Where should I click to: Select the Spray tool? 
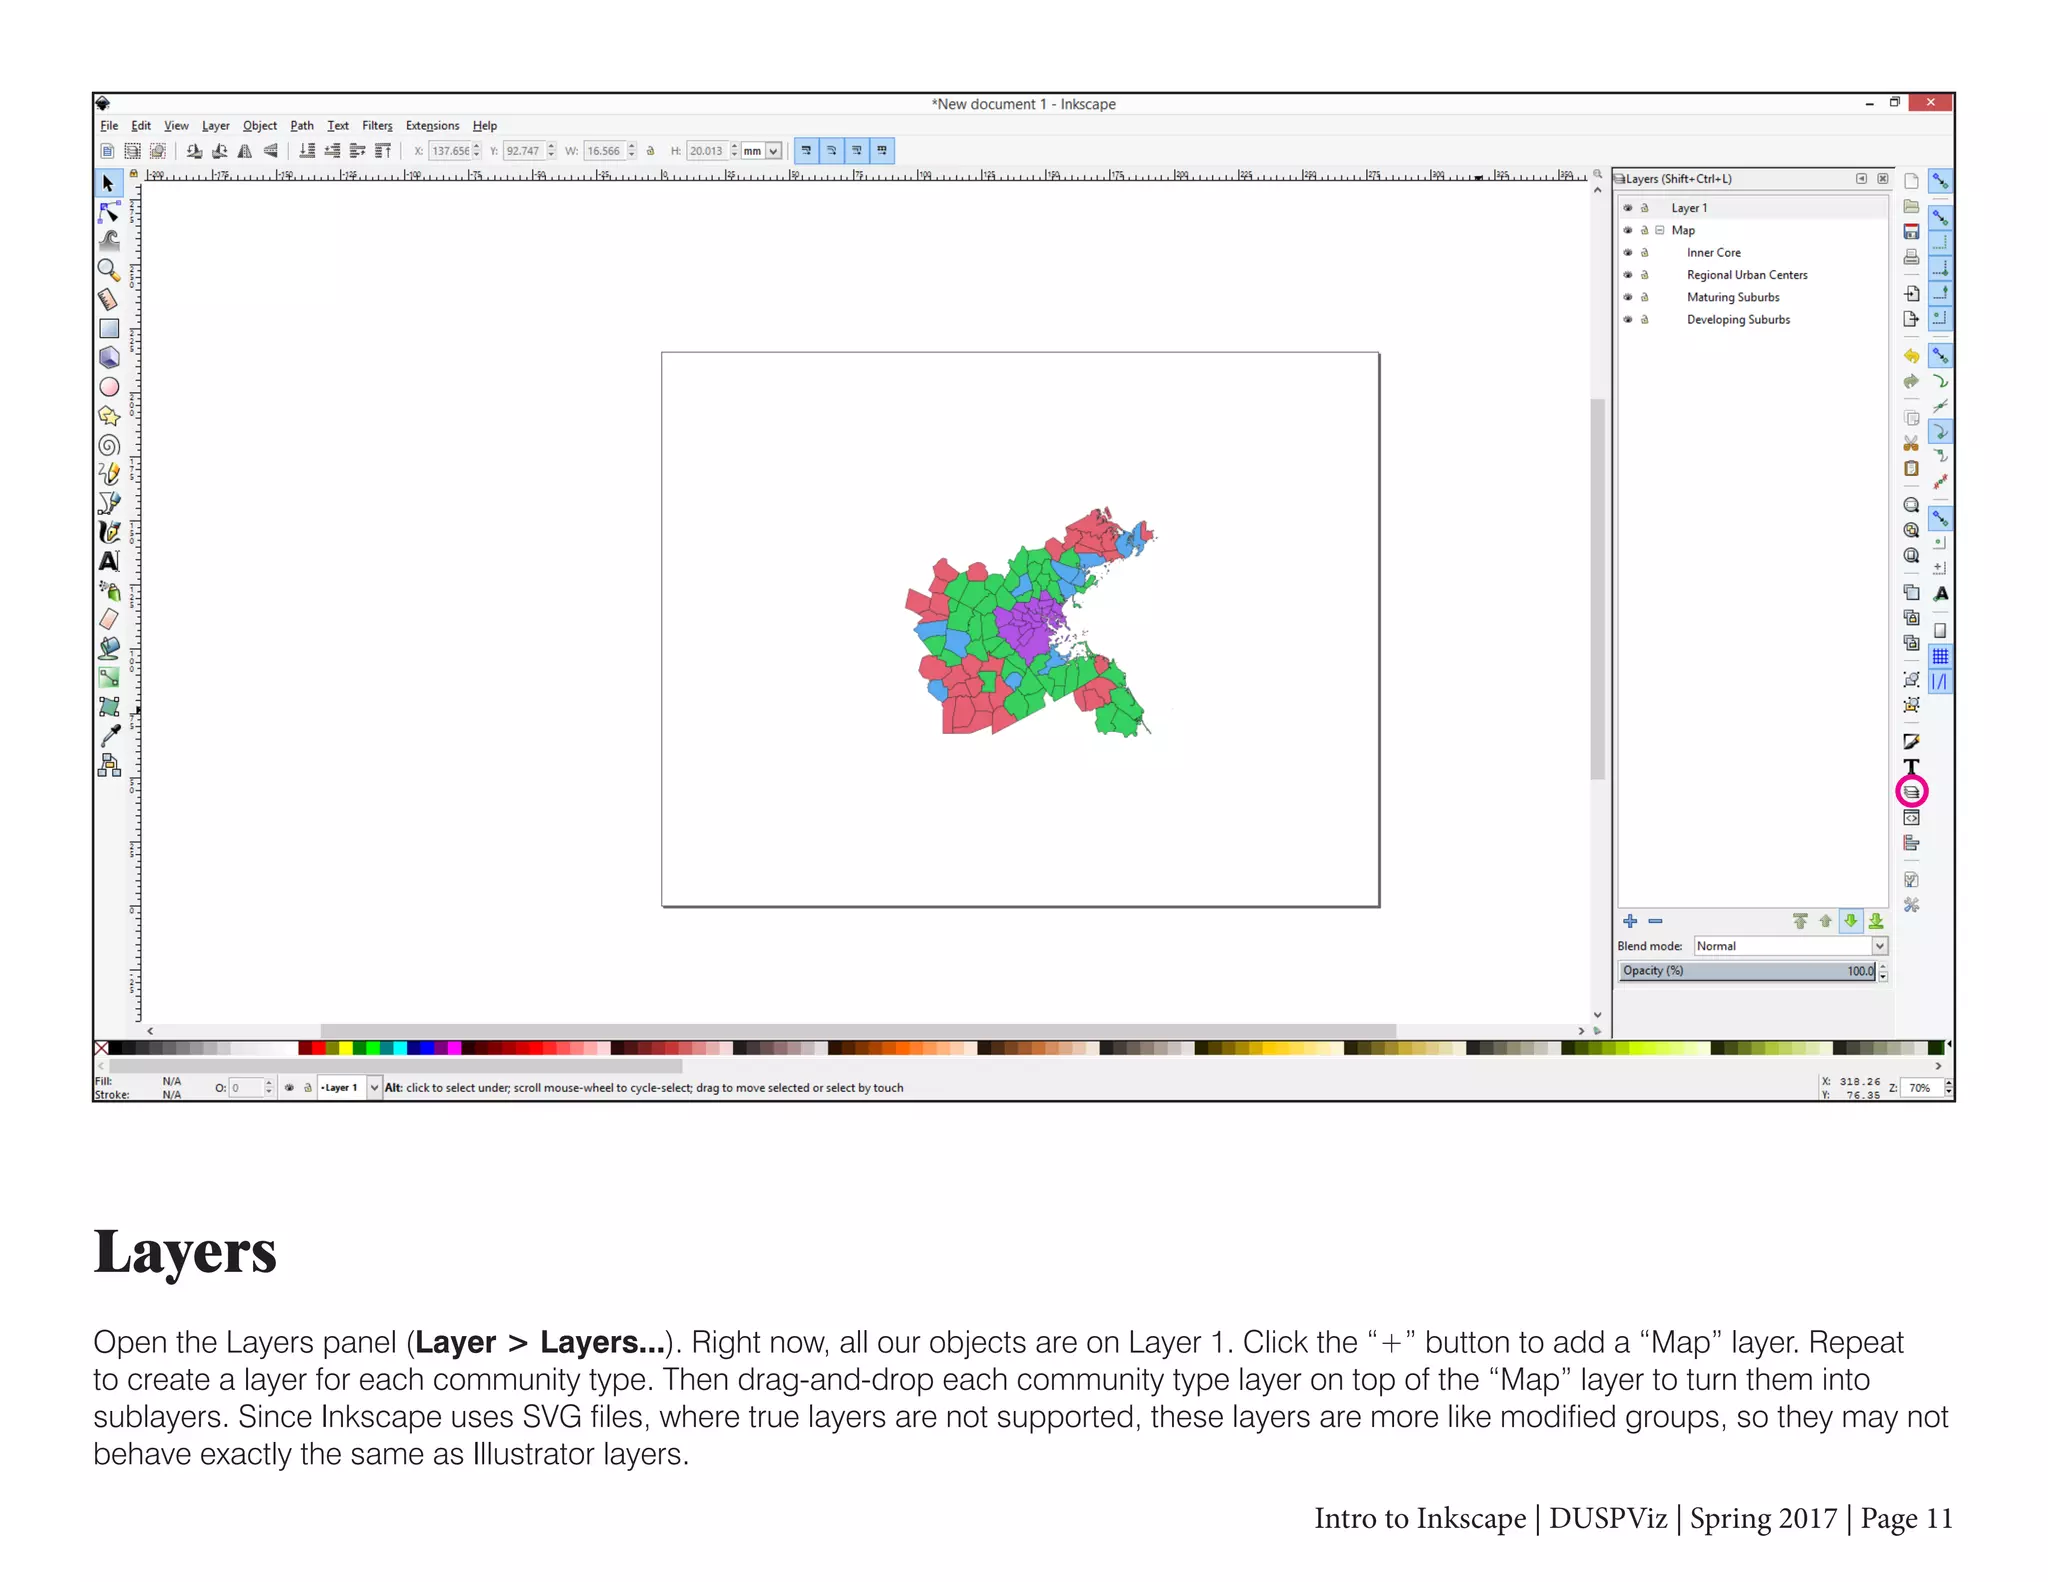coord(108,590)
